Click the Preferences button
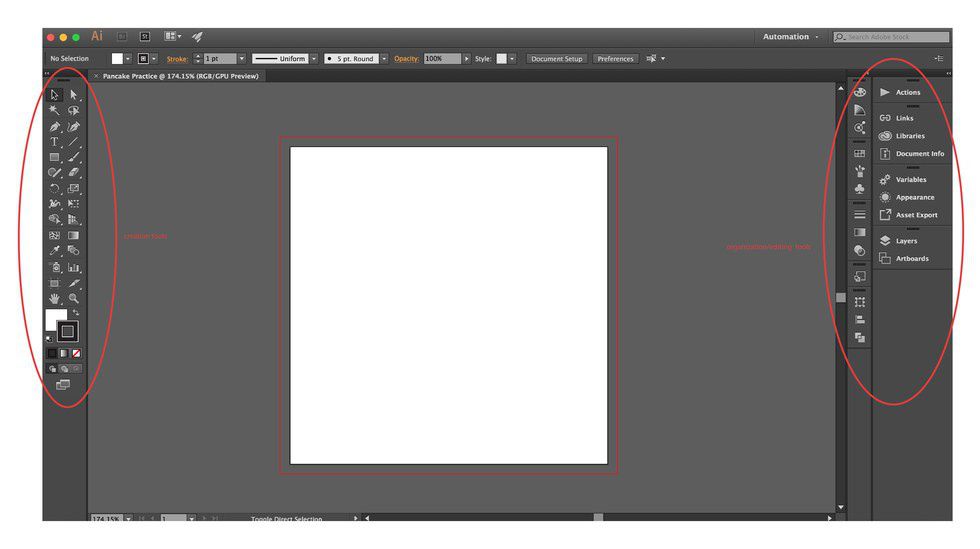The width and height of the screenshot is (980, 549). (x=615, y=59)
